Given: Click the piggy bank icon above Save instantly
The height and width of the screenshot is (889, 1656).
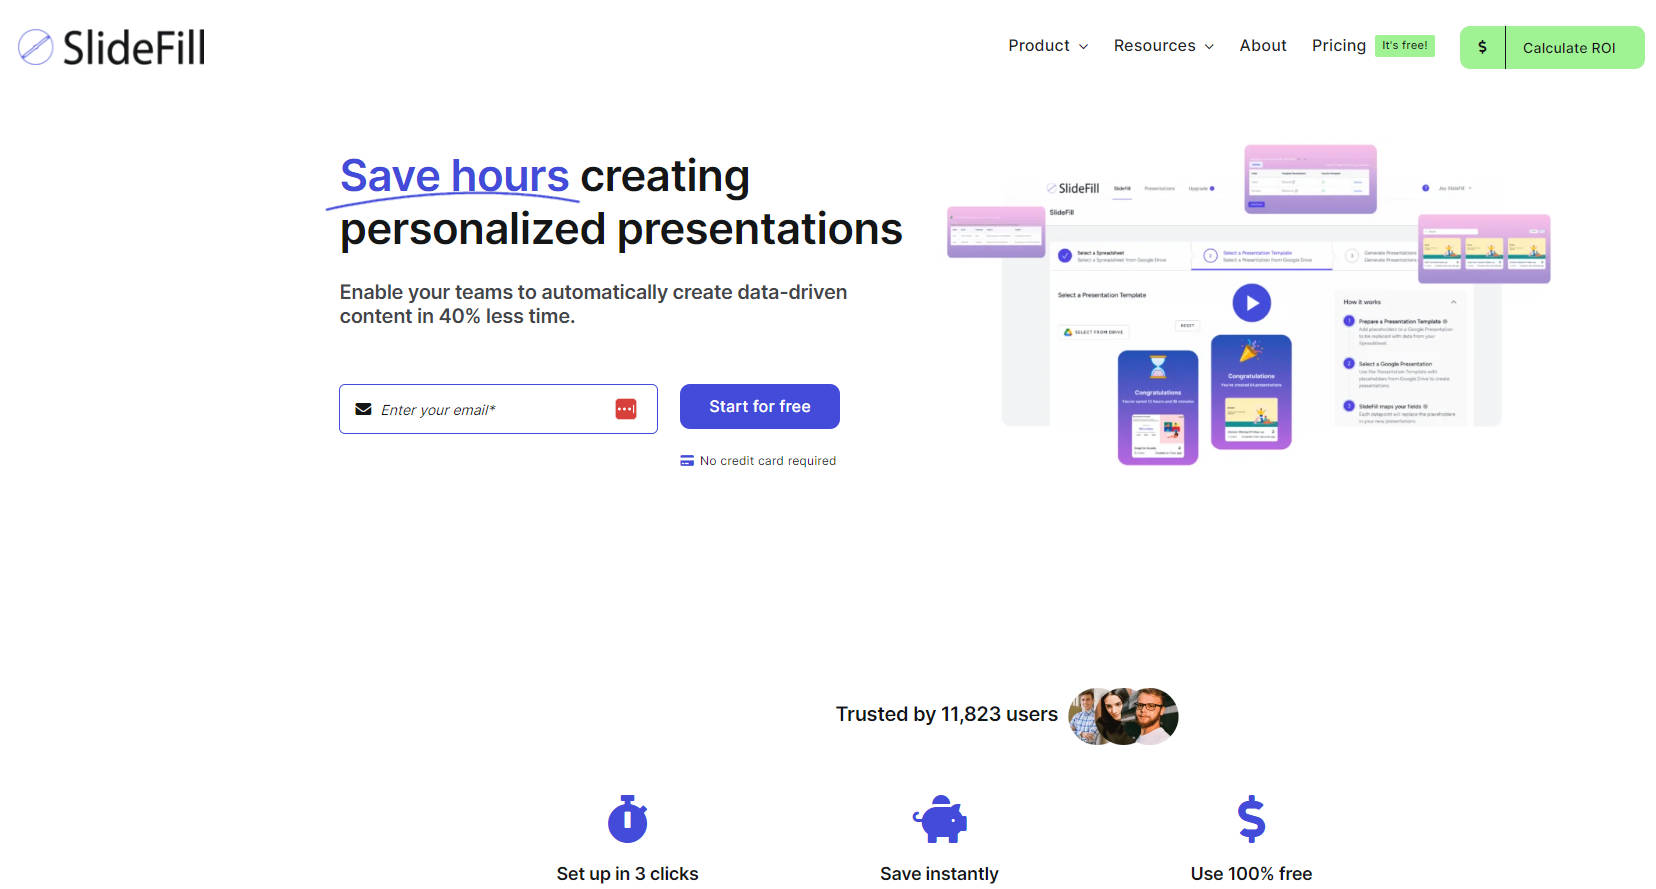Looking at the screenshot, I should pyautogui.click(x=939, y=820).
